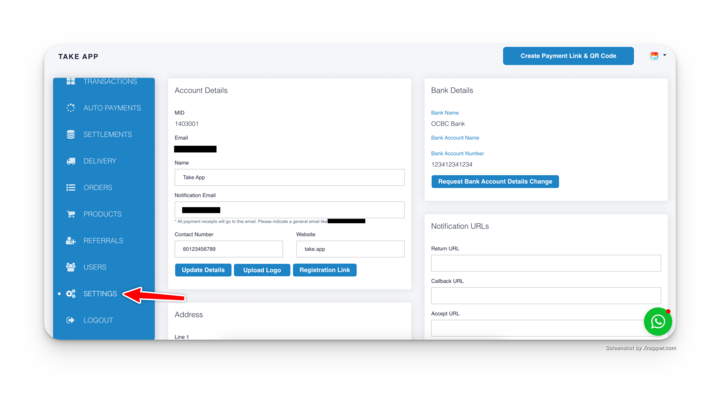Click the MID value 1403001
The width and height of the screenshot is (720, 395).
tap(186, 124)
